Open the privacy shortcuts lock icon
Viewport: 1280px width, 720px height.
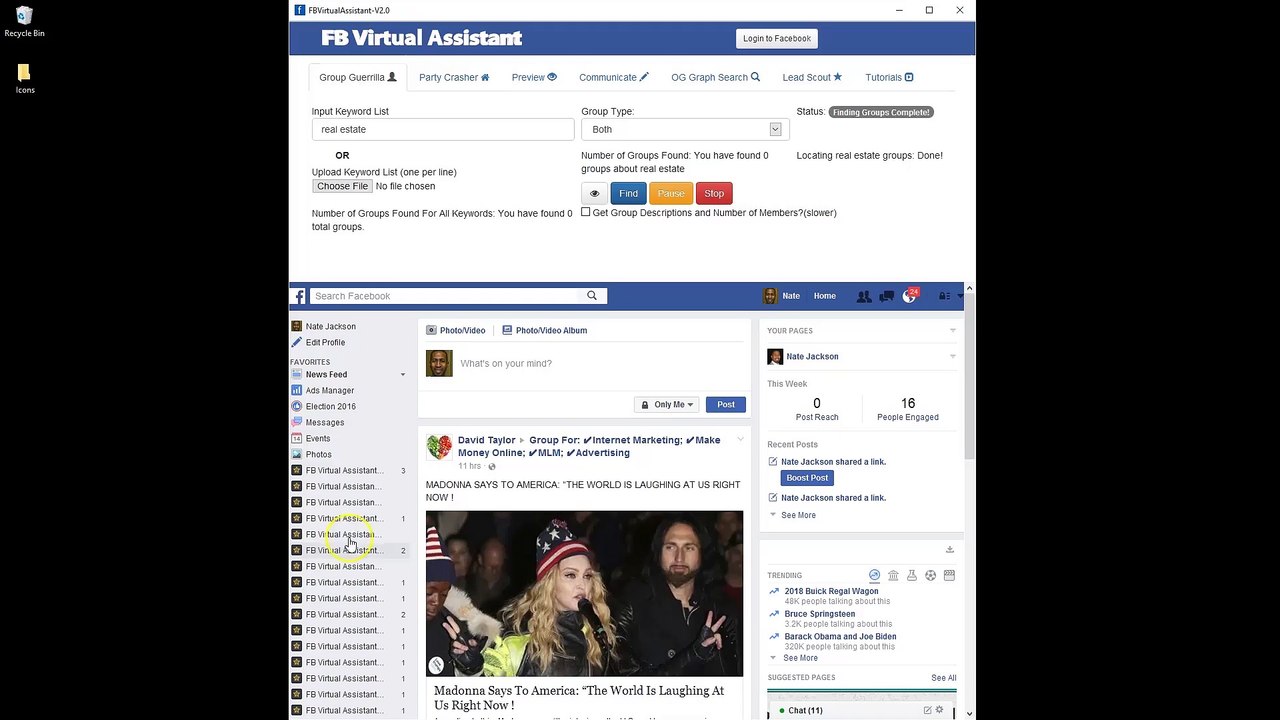pyautogui.click(x=943, y=296)
